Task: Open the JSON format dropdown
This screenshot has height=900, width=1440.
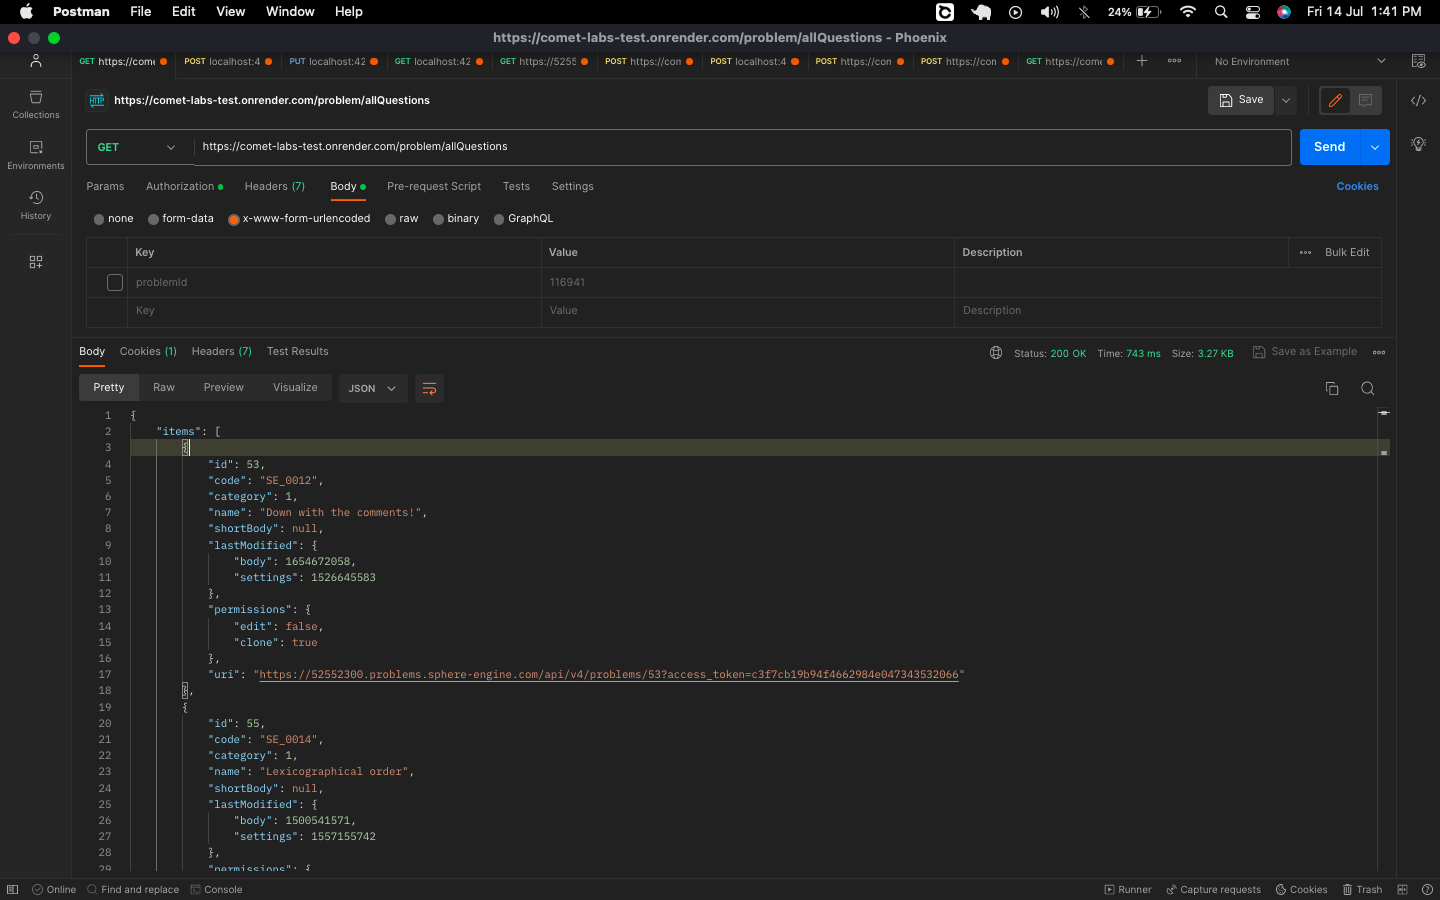Action: [x=373, y=388]
